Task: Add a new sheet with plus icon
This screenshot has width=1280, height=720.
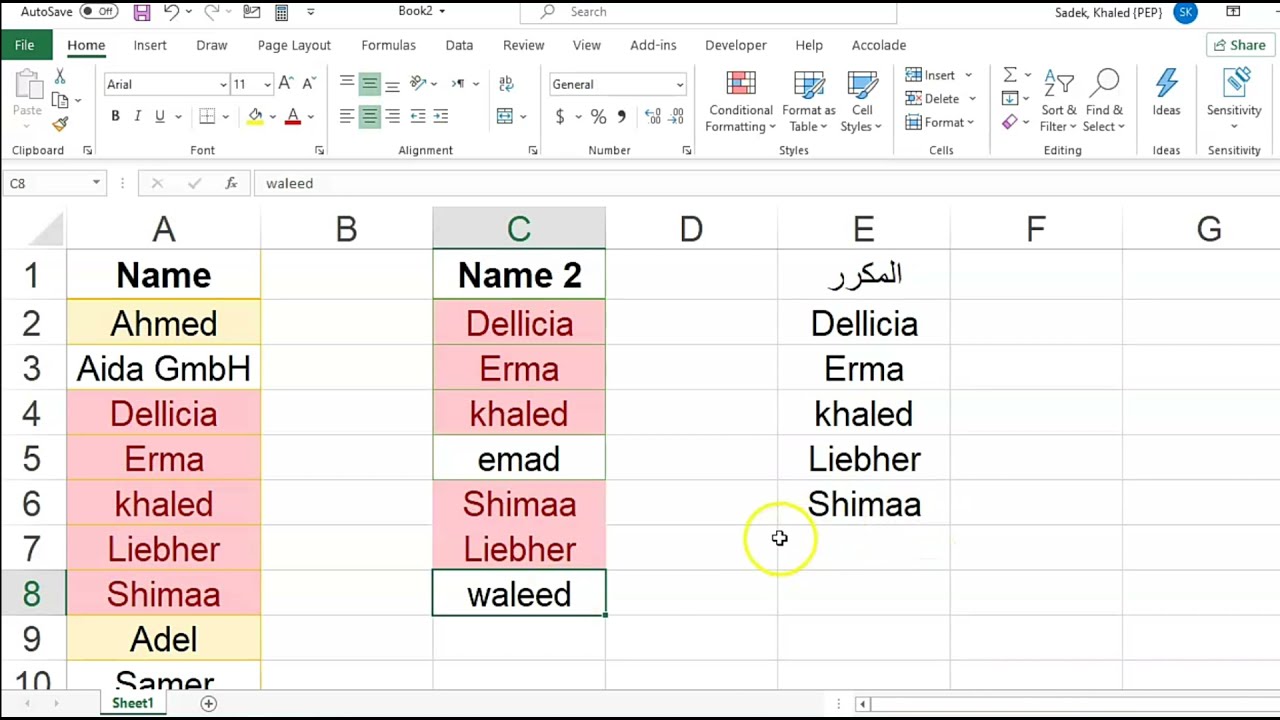Action: click(209, 704)
